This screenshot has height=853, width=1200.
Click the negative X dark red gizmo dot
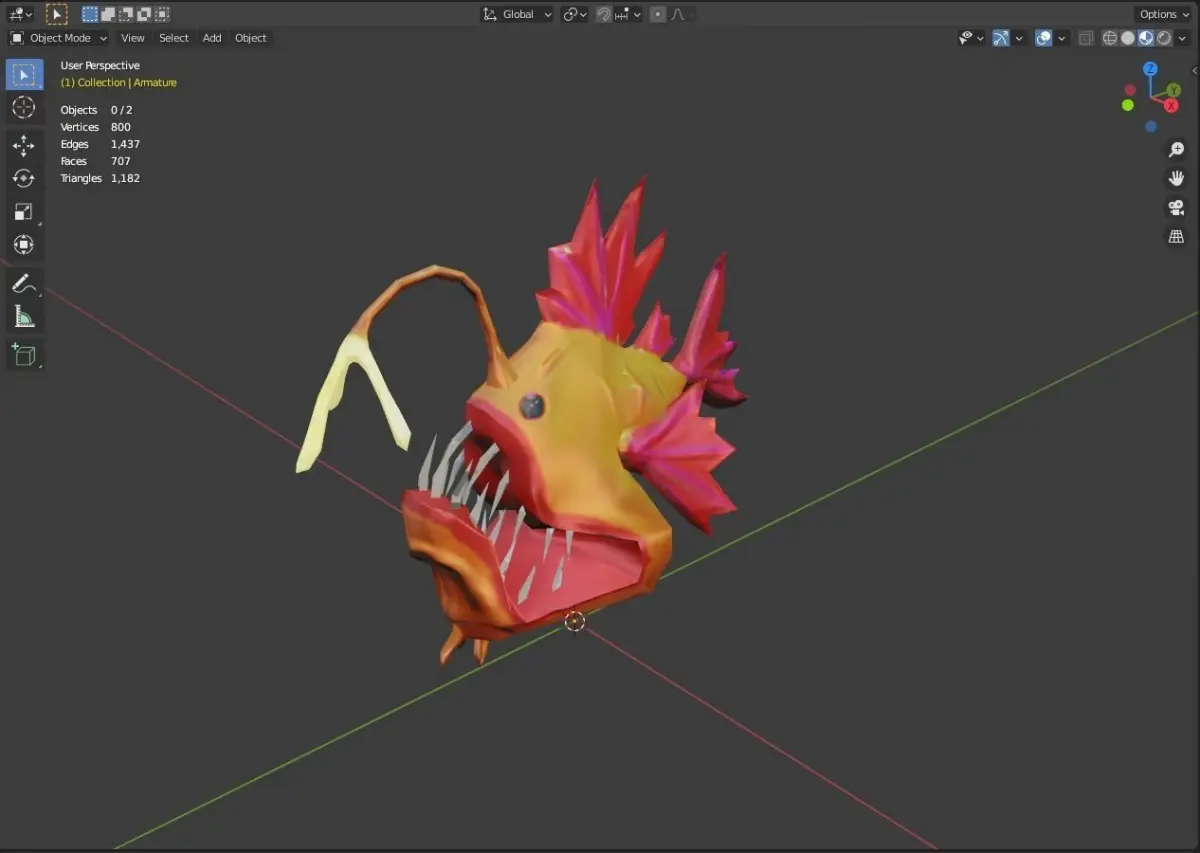(x=1131, y=90)
